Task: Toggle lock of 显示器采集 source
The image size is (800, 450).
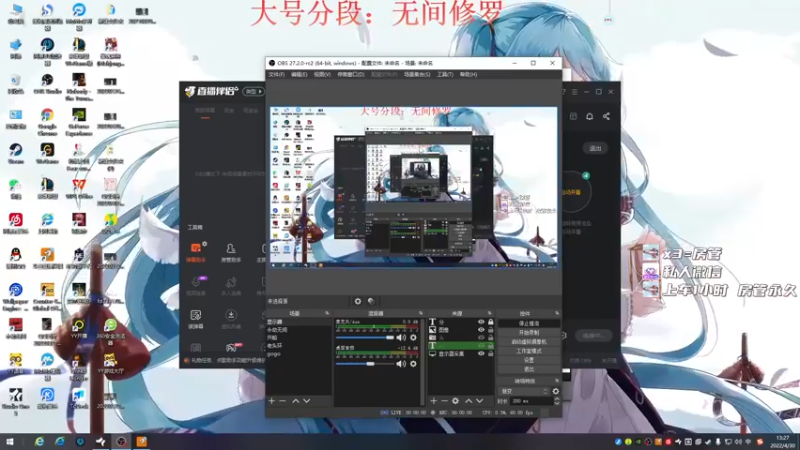Action: (x=490, y=354)
